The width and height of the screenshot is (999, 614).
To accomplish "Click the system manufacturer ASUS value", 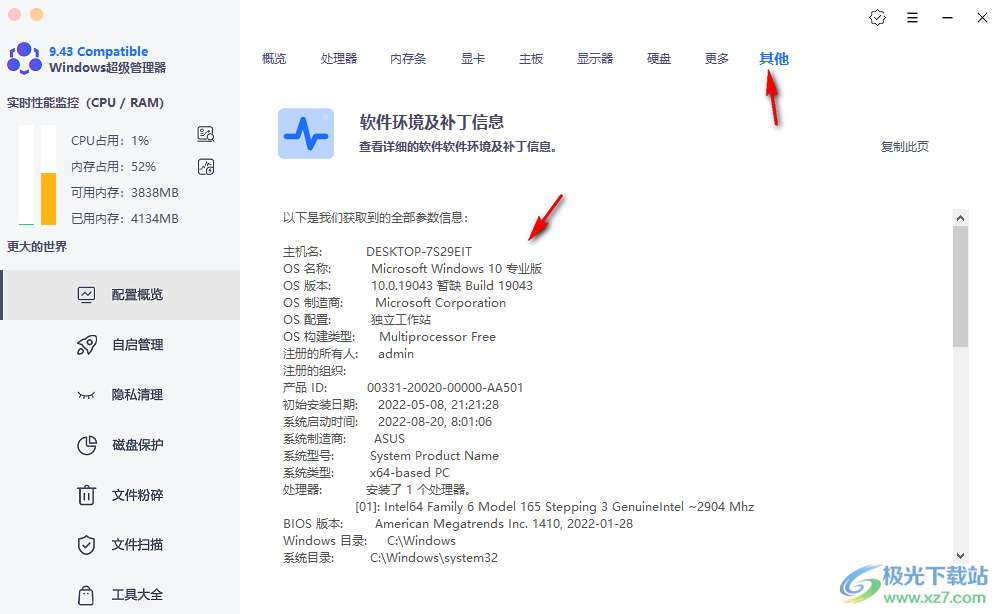I will (x=389, y=439).
